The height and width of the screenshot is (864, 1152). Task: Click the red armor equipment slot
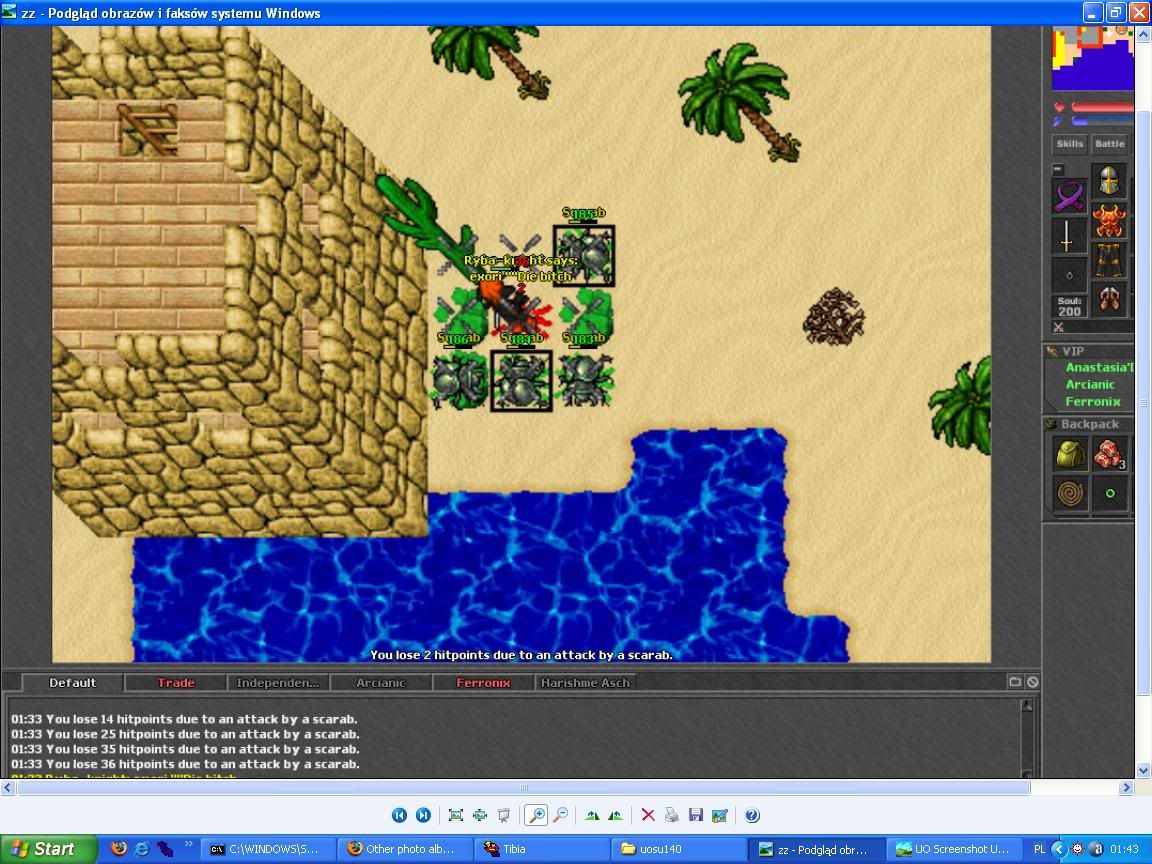click(1109, 220)
